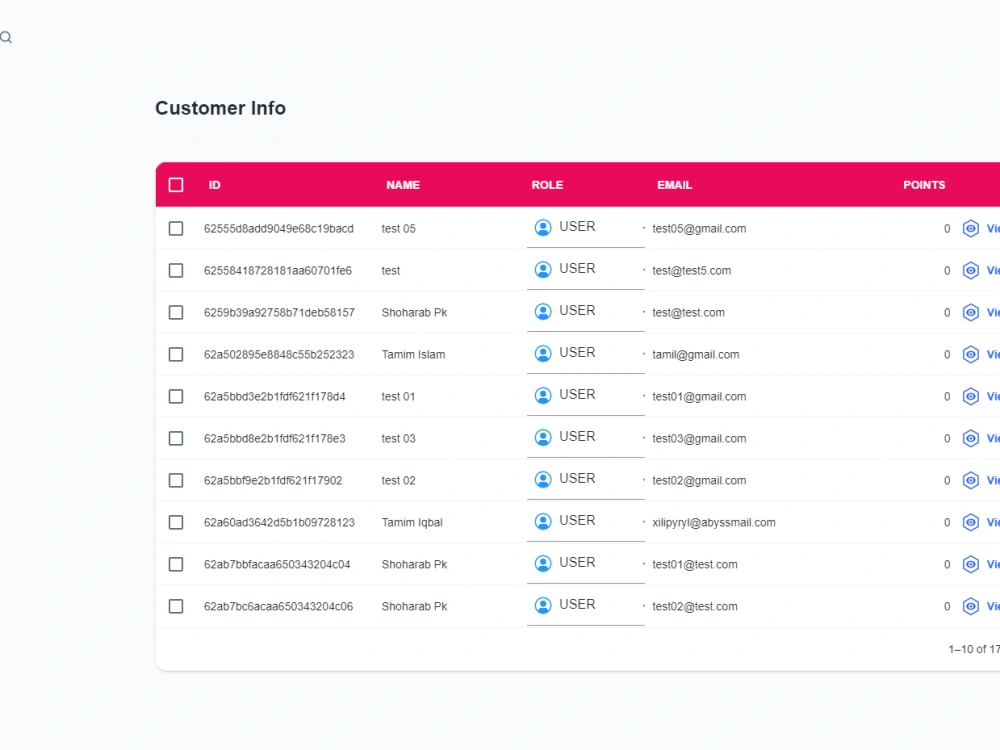1000x750 pixels.
Task: Click email test@test5.com
Action: click(691, 270)
